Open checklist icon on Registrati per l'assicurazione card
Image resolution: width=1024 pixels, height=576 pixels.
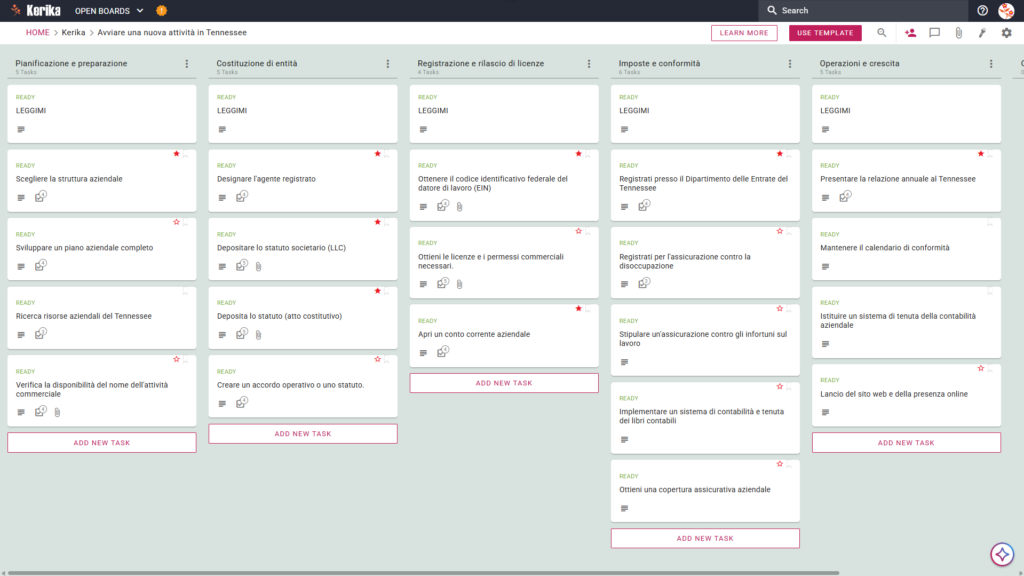(644, 283)
